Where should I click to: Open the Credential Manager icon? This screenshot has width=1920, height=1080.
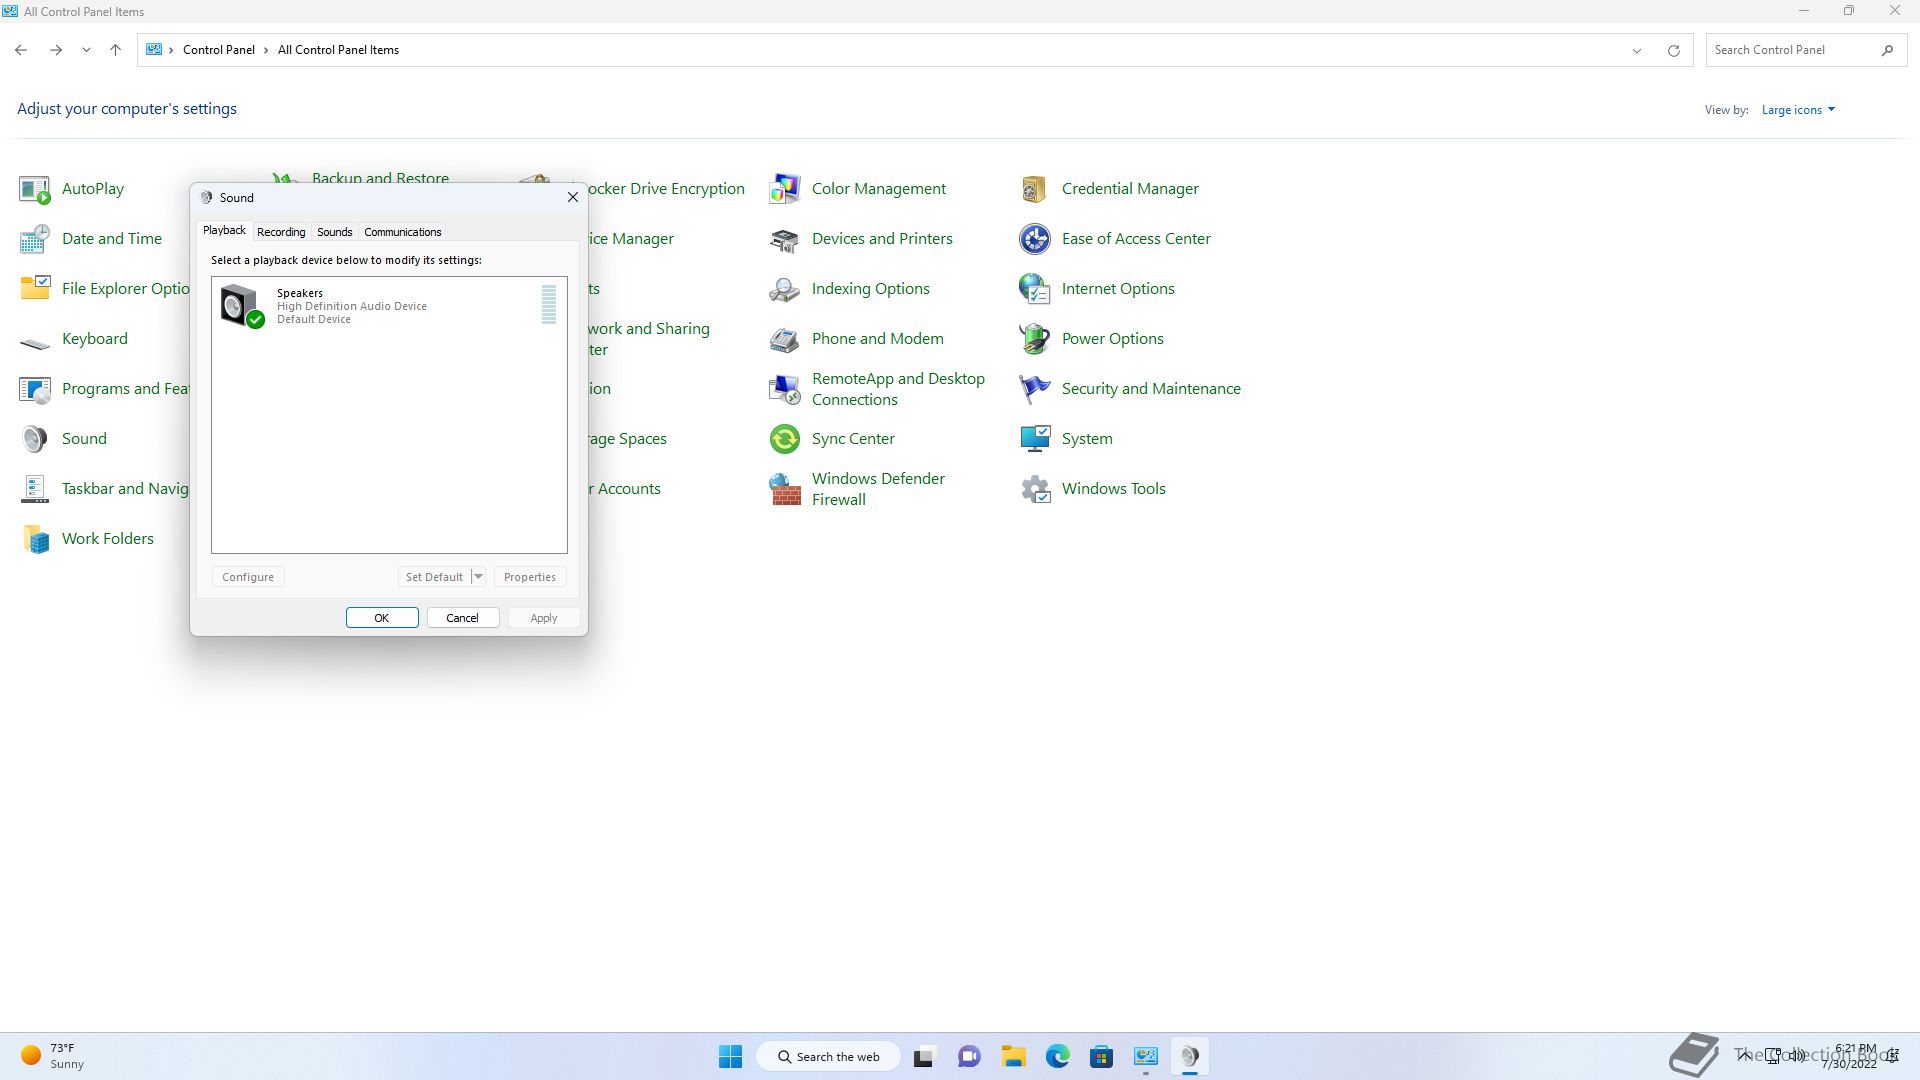[x=1035, y=189]
